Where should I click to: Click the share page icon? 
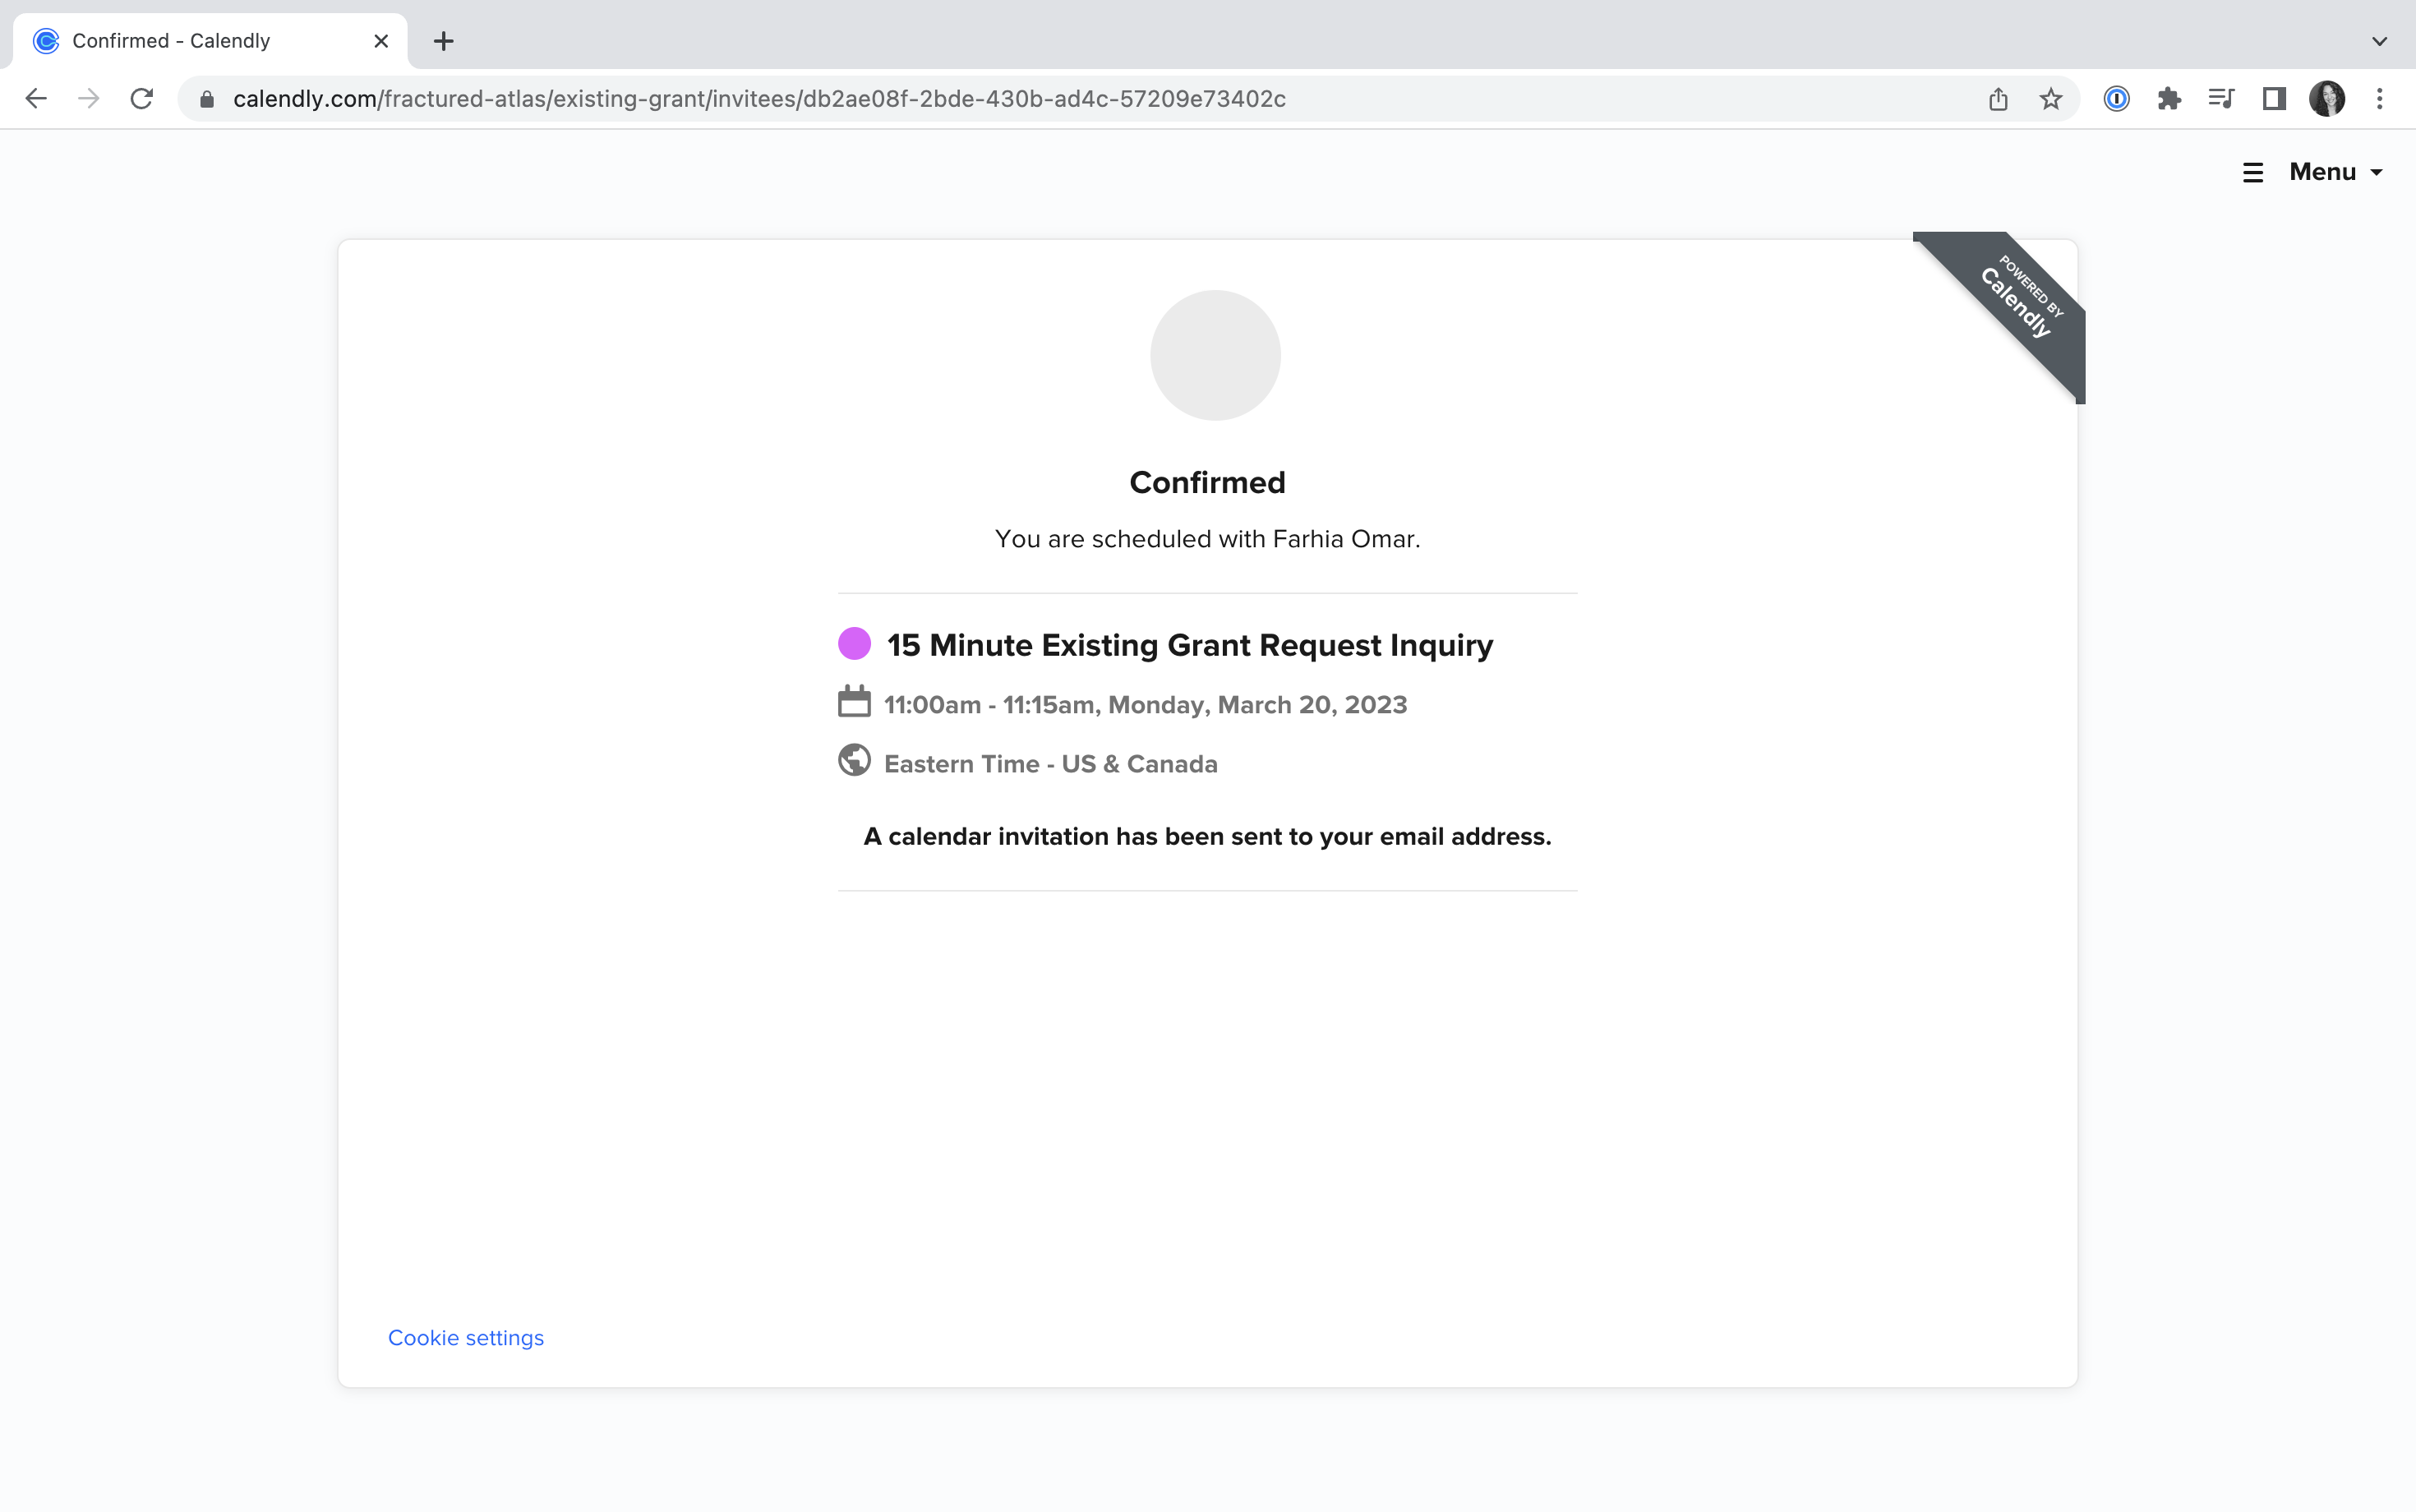[x=1998, y=98]
